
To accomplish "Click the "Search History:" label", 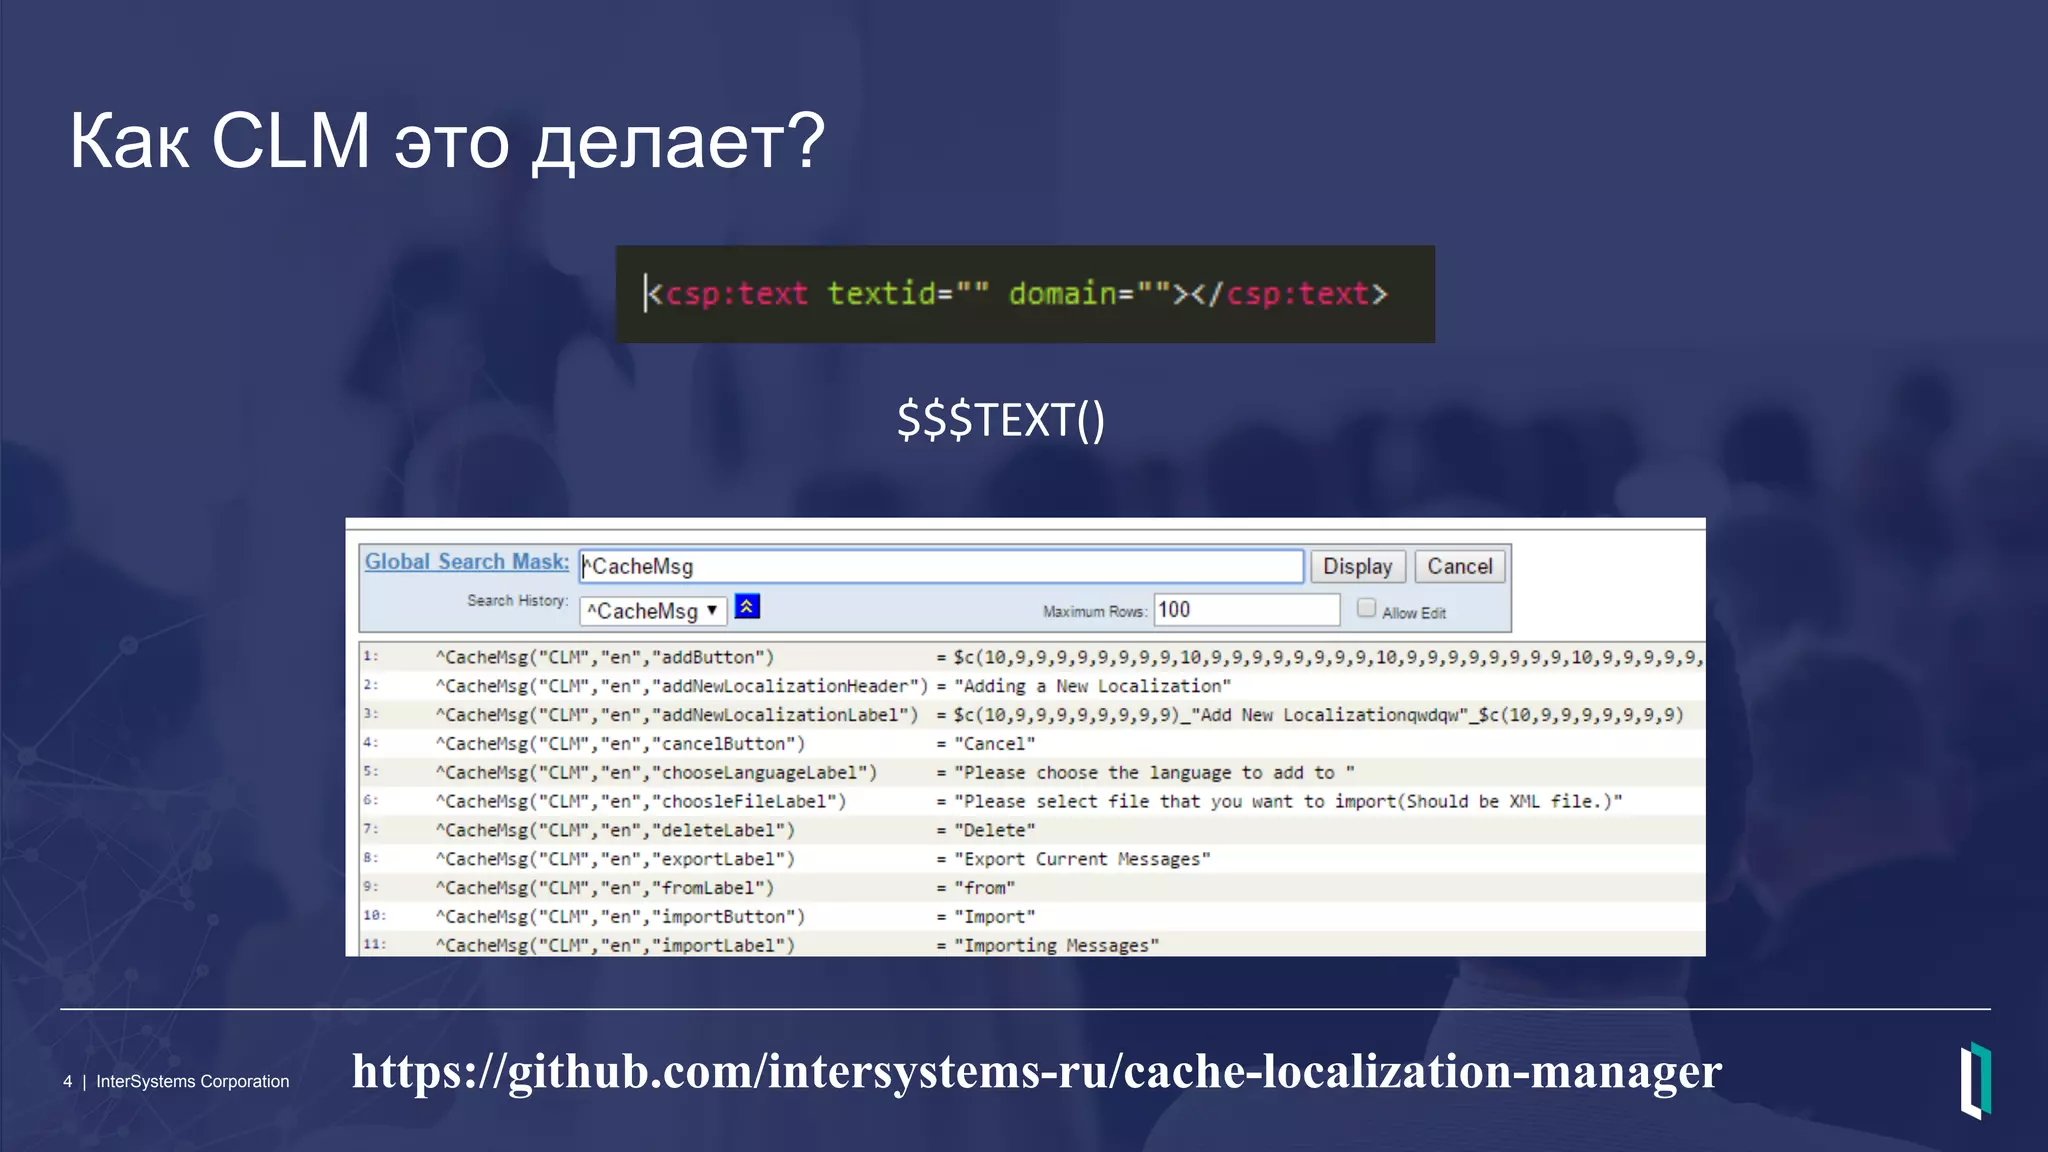I will coord(517,600).
